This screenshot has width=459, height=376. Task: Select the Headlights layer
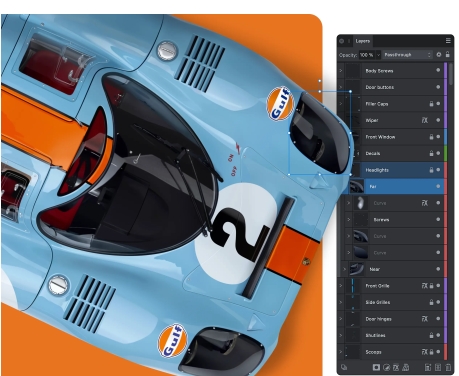391,170
